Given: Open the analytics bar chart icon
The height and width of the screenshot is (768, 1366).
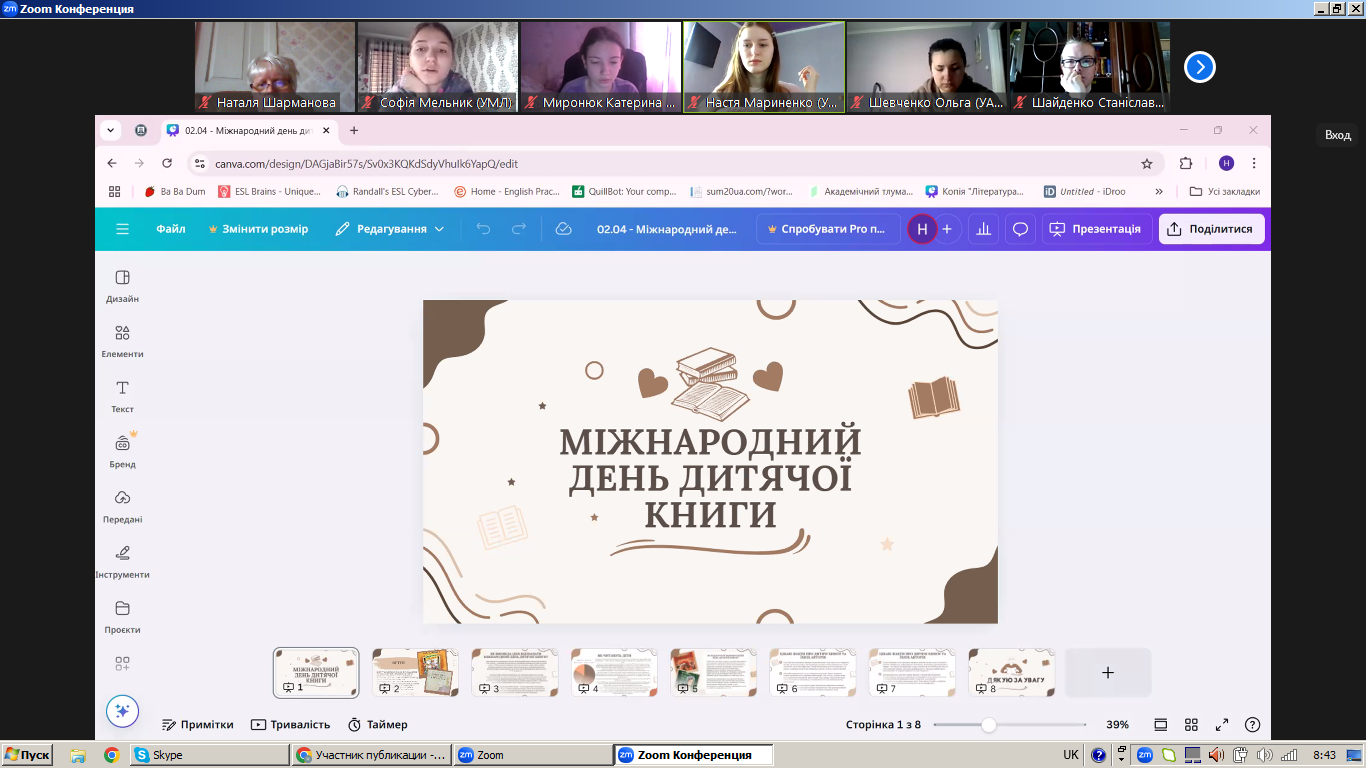Looking at the screenshot, I should [x=983, y=229].
